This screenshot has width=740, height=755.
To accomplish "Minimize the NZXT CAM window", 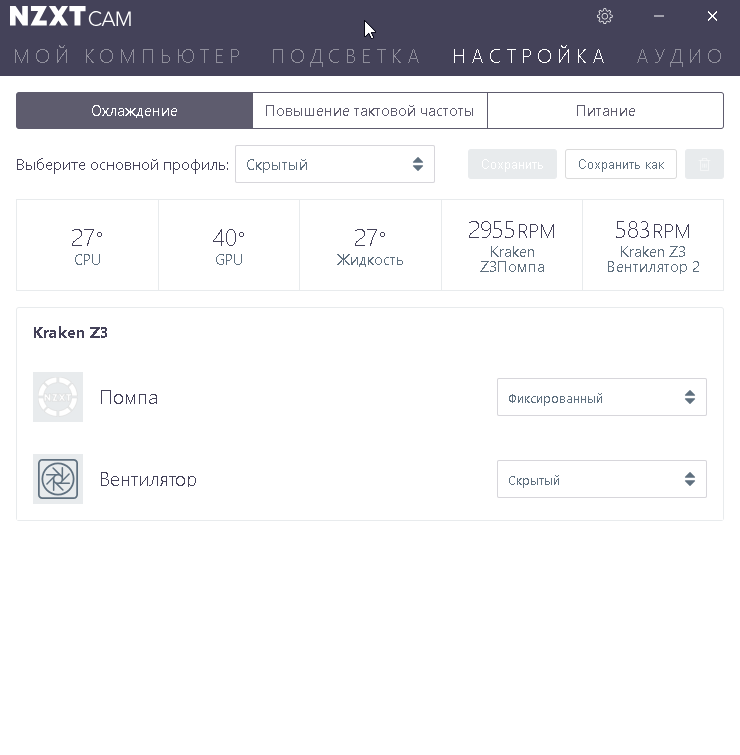I will click(x=659, y=16).
